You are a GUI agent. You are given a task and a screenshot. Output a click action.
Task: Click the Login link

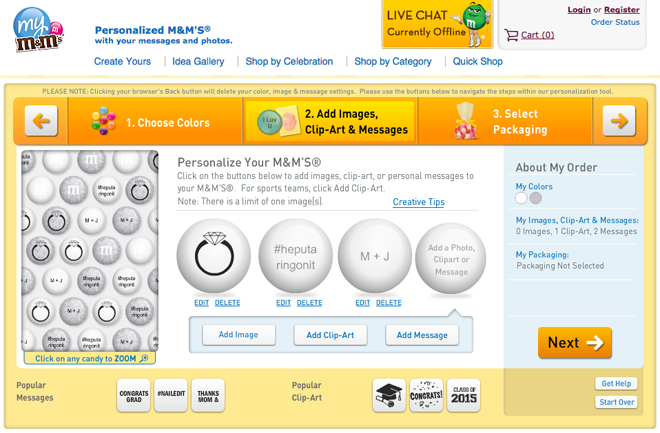[579, 9]
